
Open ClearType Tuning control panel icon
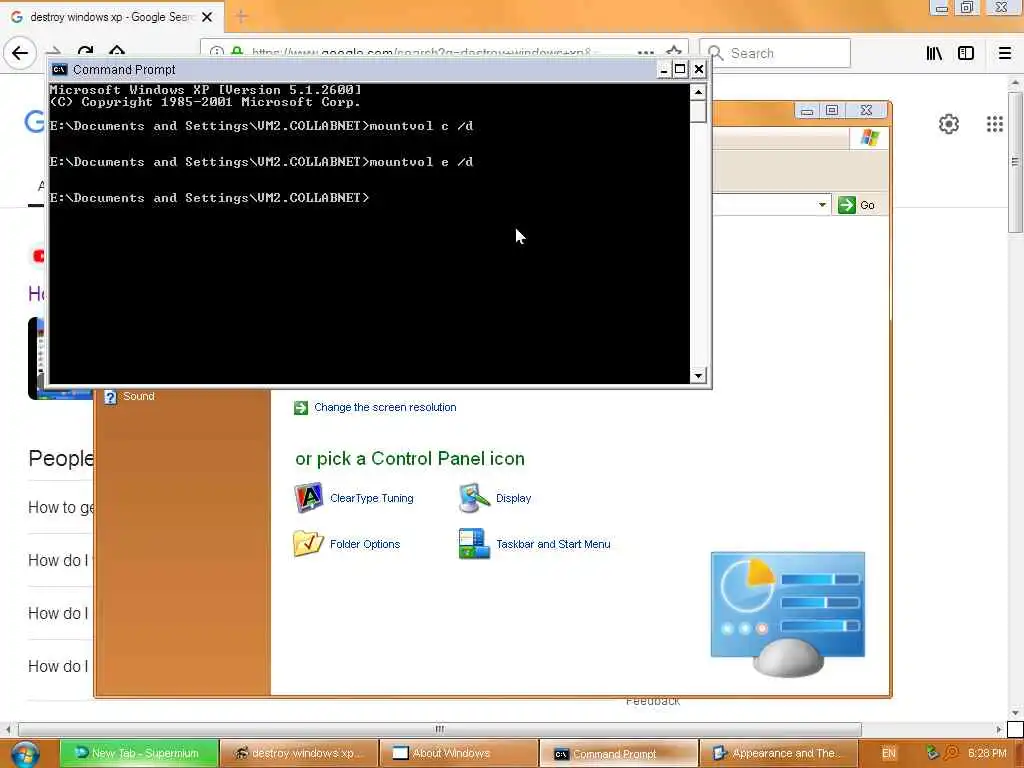(x=354, y=498)
